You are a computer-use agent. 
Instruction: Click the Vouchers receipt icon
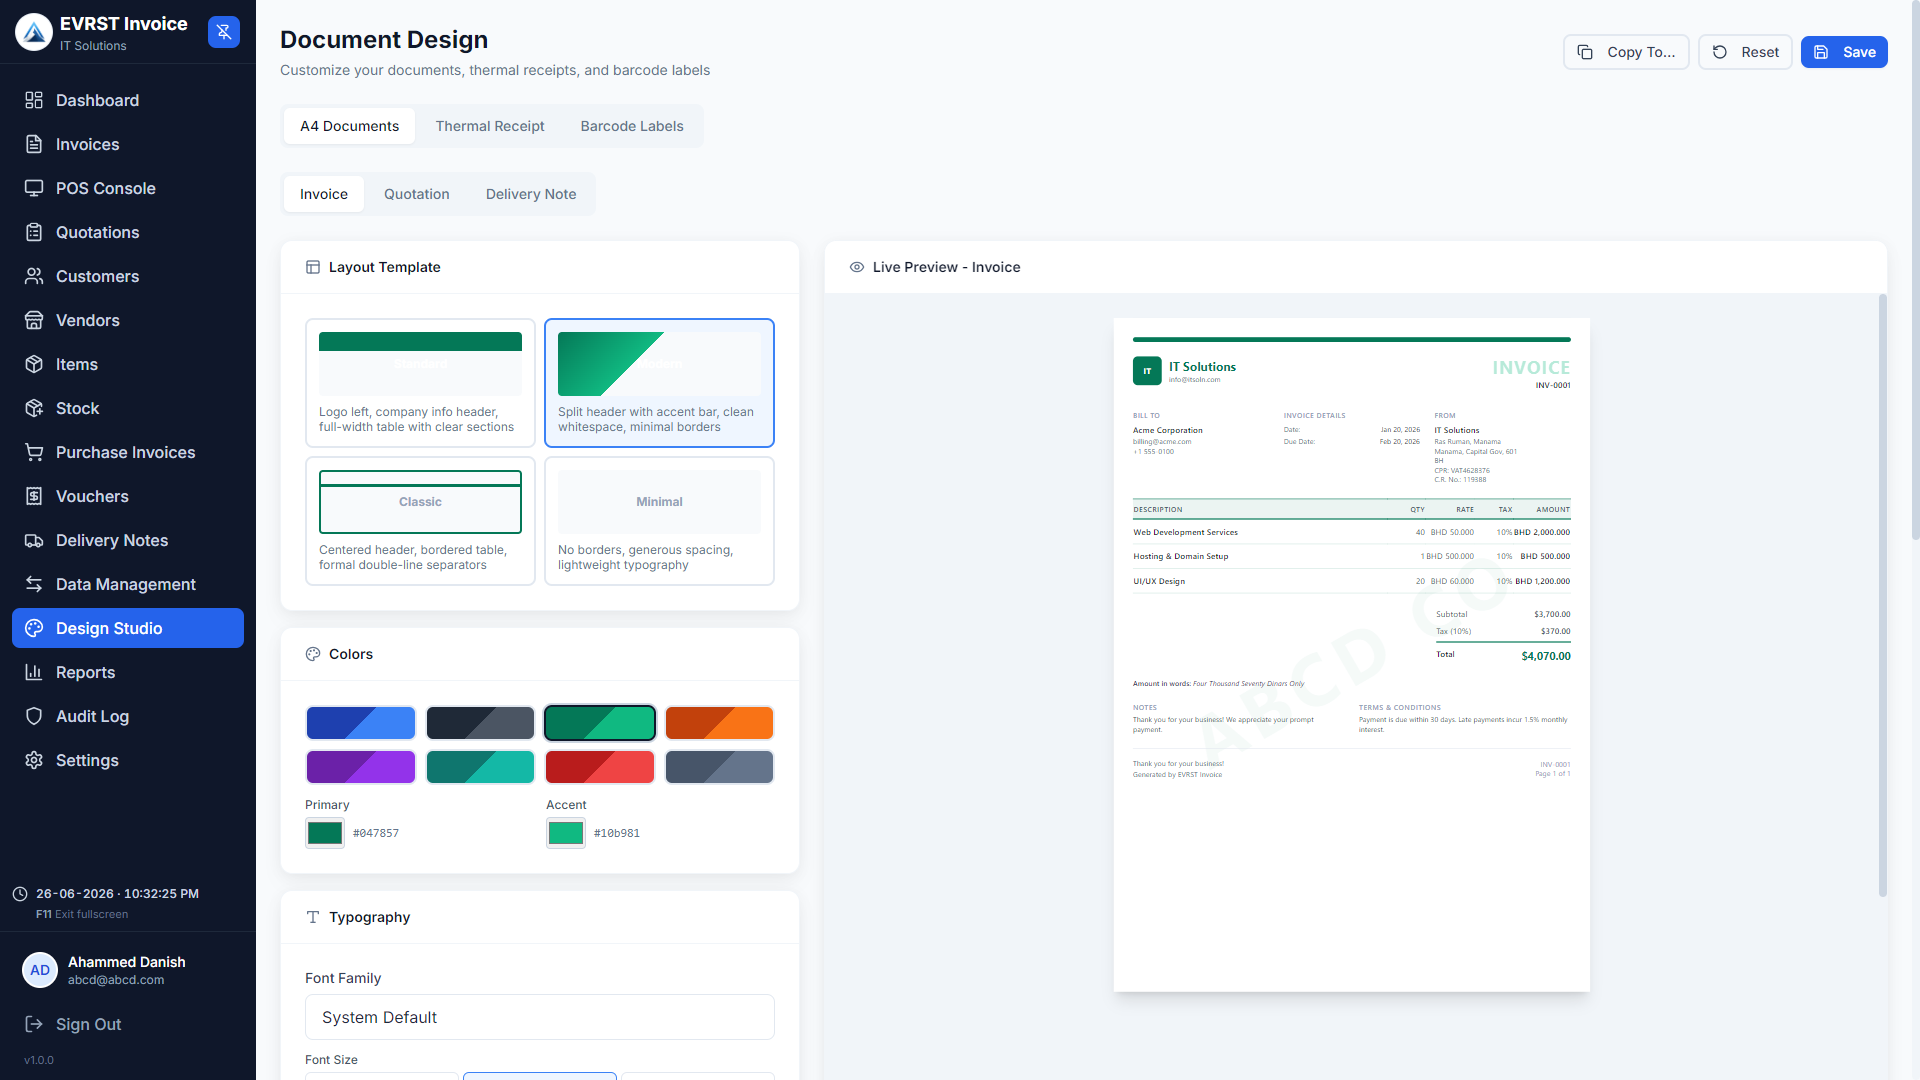tap(34, 496)
